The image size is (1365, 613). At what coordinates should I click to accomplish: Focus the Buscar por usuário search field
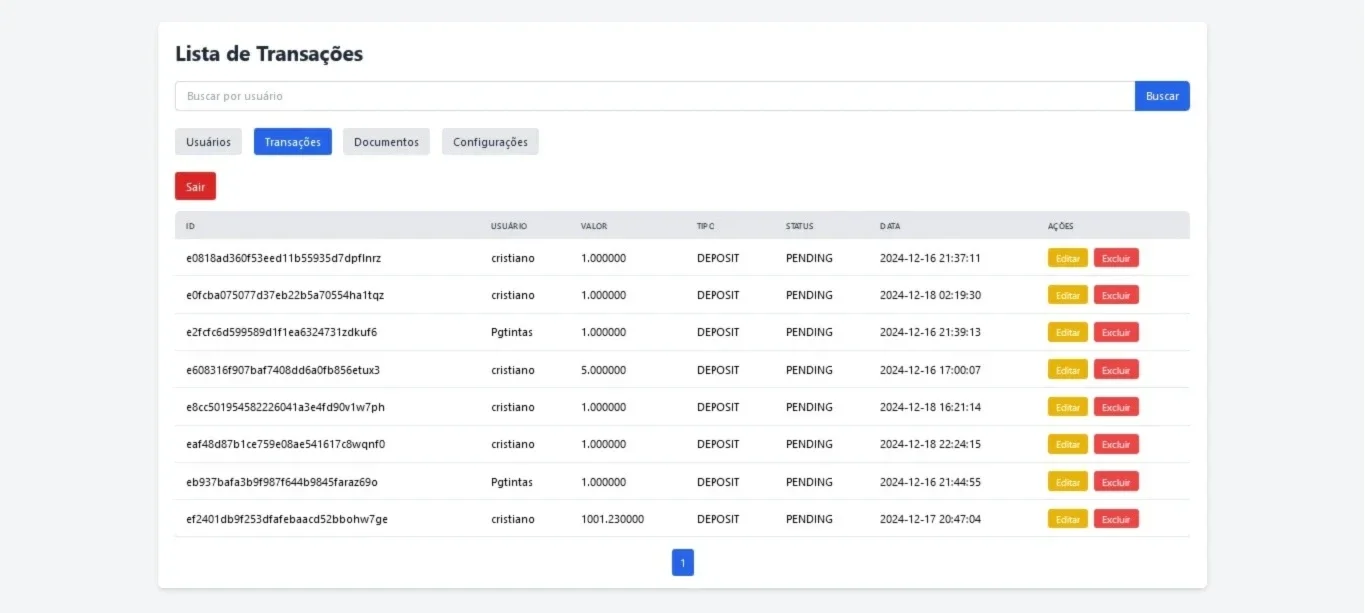pyautogui.click(x=655, y=96)
